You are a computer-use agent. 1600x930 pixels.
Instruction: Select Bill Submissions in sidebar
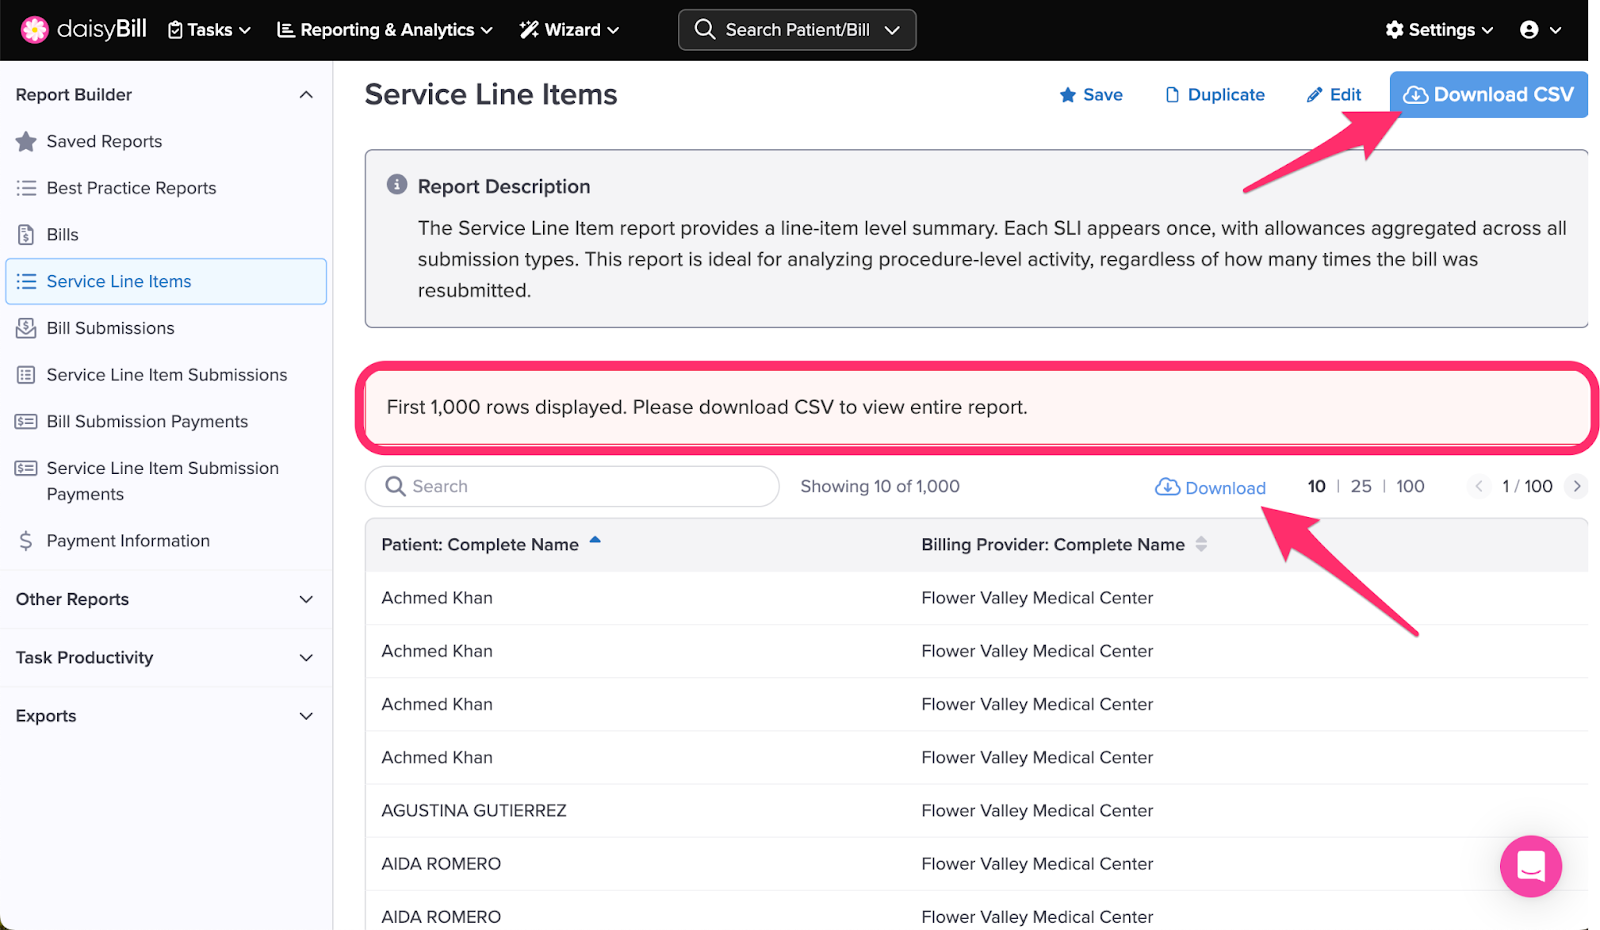tap(110, 328)
